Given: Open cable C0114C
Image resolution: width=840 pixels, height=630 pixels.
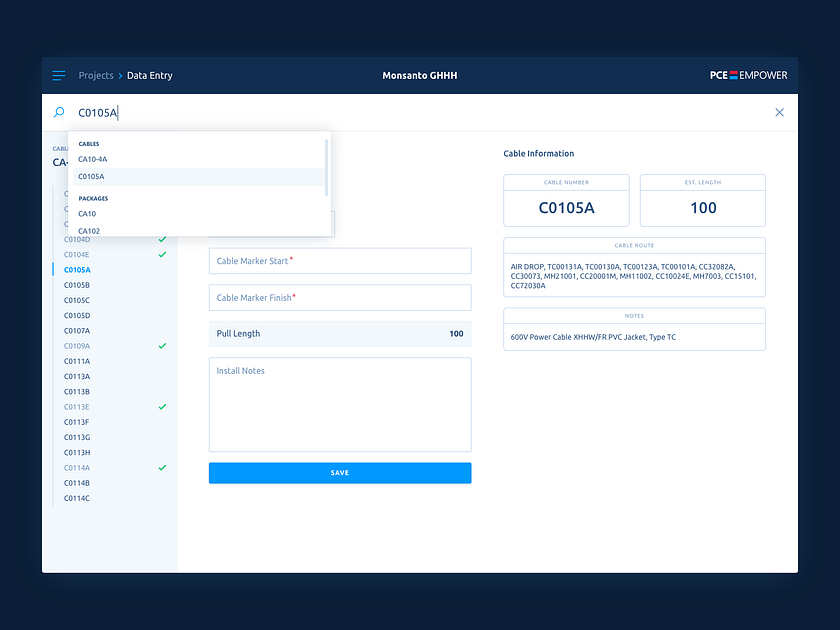Looking at the screenshot, I should pyautogui.click(x=77, y=498).
